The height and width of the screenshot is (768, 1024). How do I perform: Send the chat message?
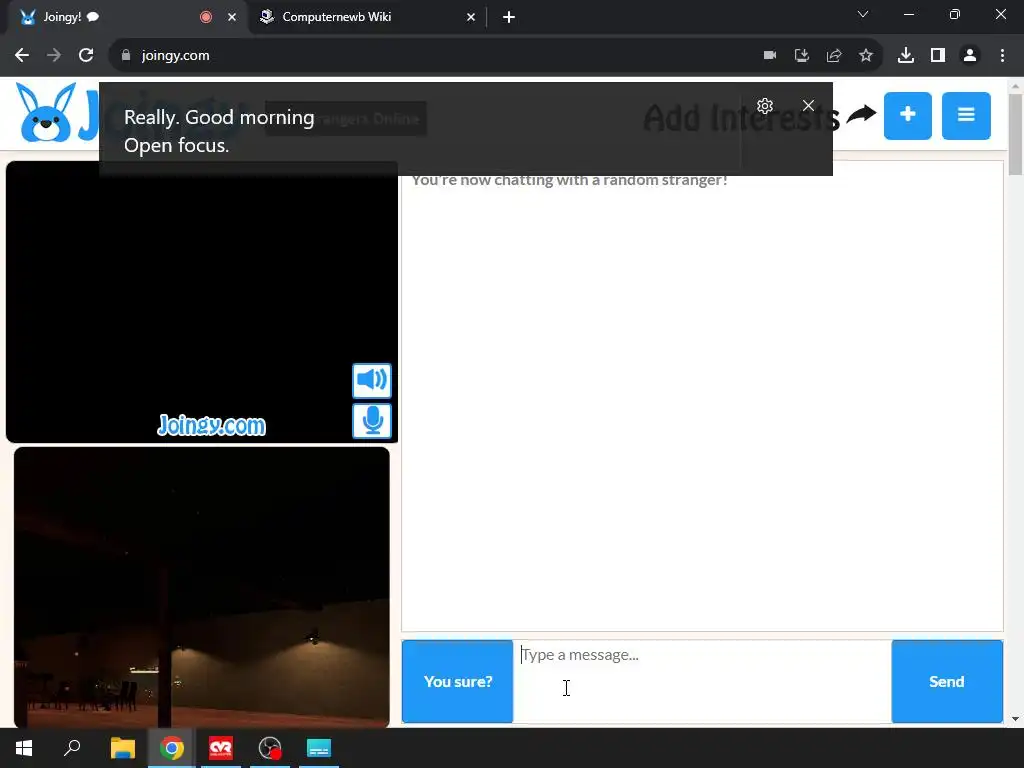947,681
